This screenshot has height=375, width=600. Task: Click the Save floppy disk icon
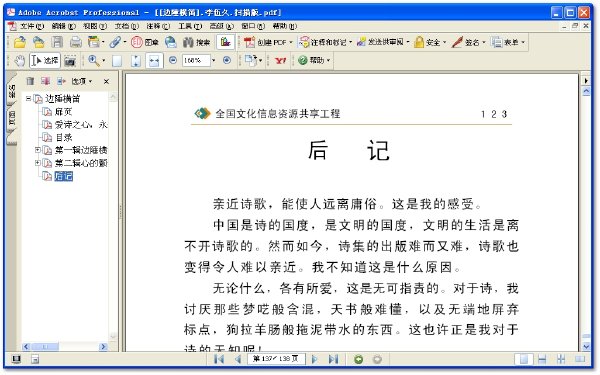tap(57, 42)
